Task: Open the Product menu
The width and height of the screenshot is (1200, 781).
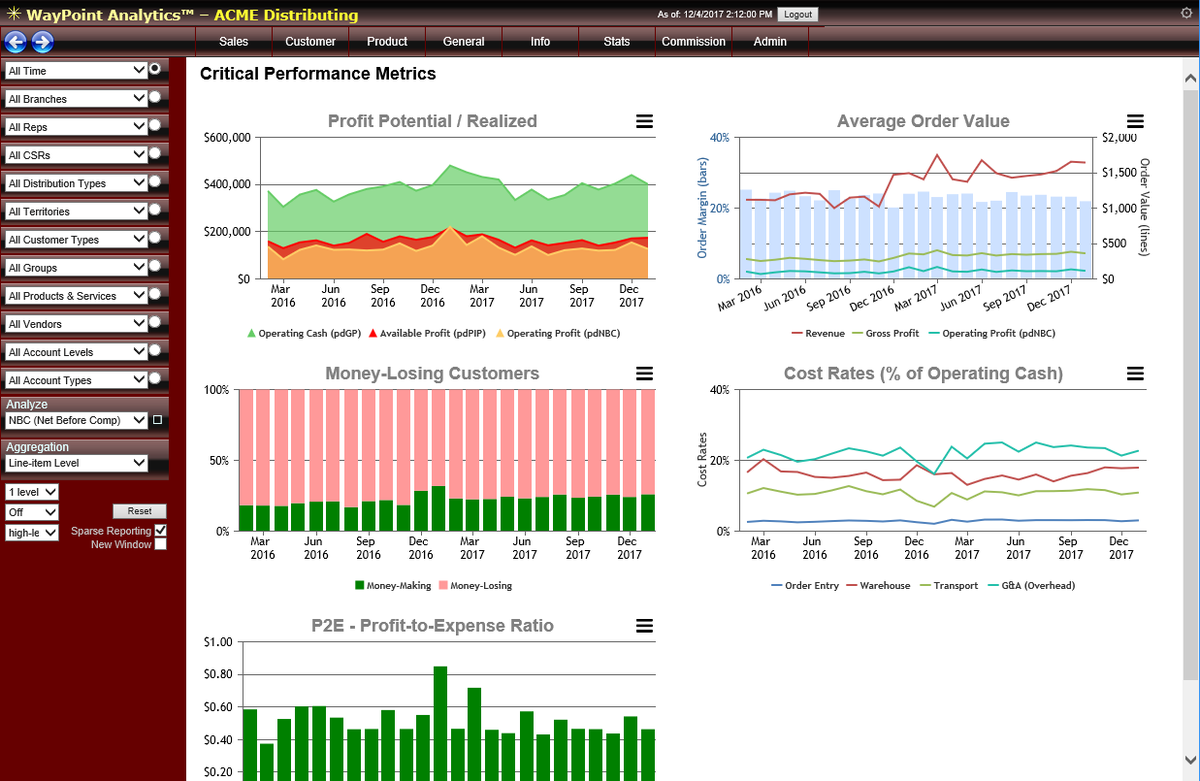Action: tap(387, 42)
